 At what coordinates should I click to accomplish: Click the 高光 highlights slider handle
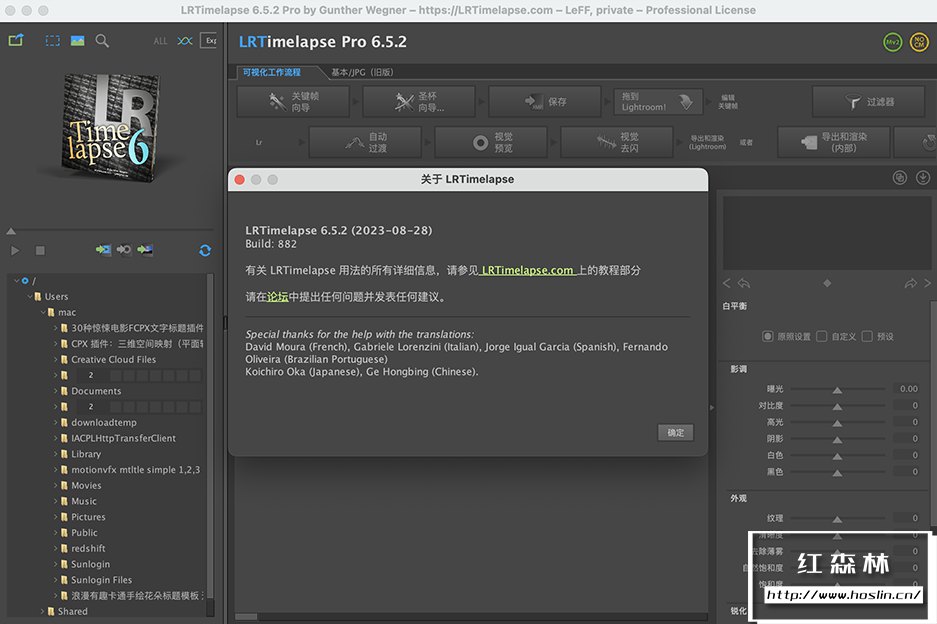click(837, 423)
